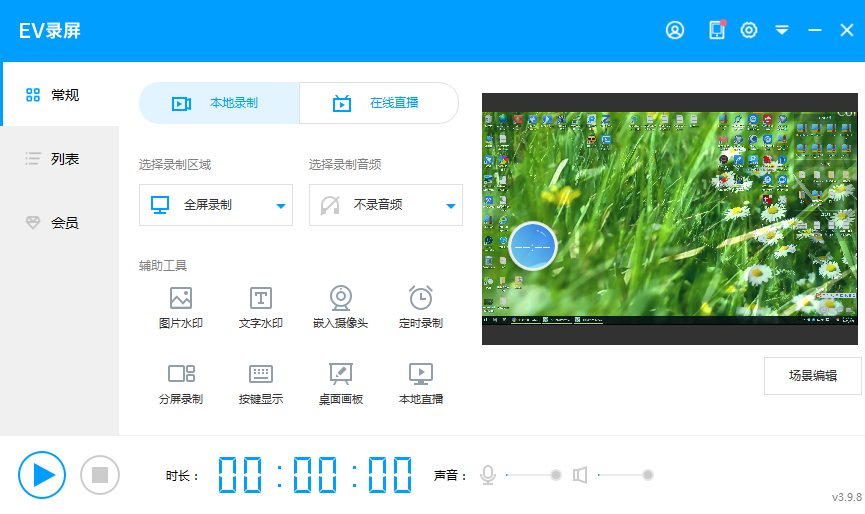This screenshot has width=865, height=514.
Task: Switch to the 列表 list tab
Action: coord(60,159)
